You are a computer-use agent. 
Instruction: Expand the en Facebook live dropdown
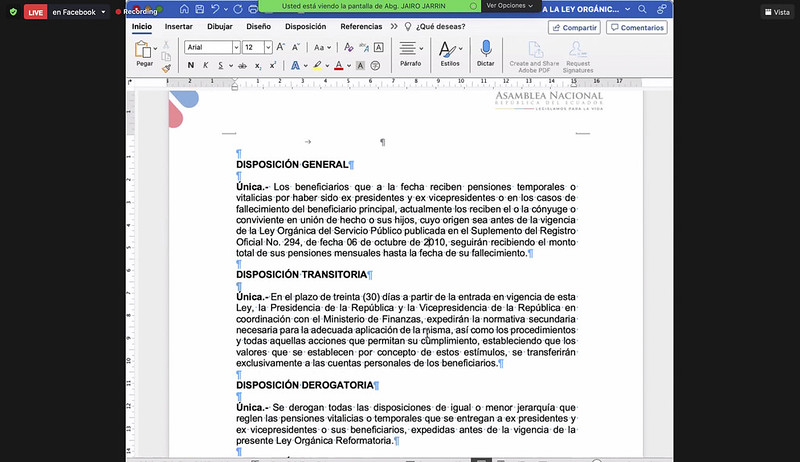pyautogui.click(x=103, y=12)
